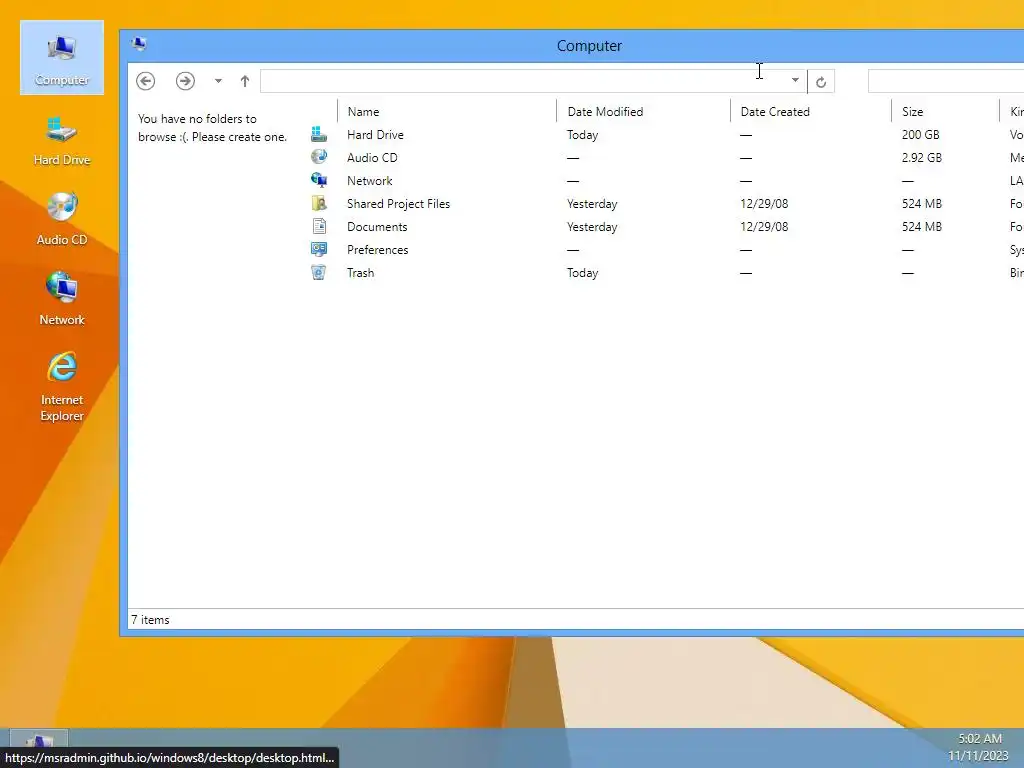1024x768 pixels.
Task: Click the search box in Computer window
Action: 946,81
